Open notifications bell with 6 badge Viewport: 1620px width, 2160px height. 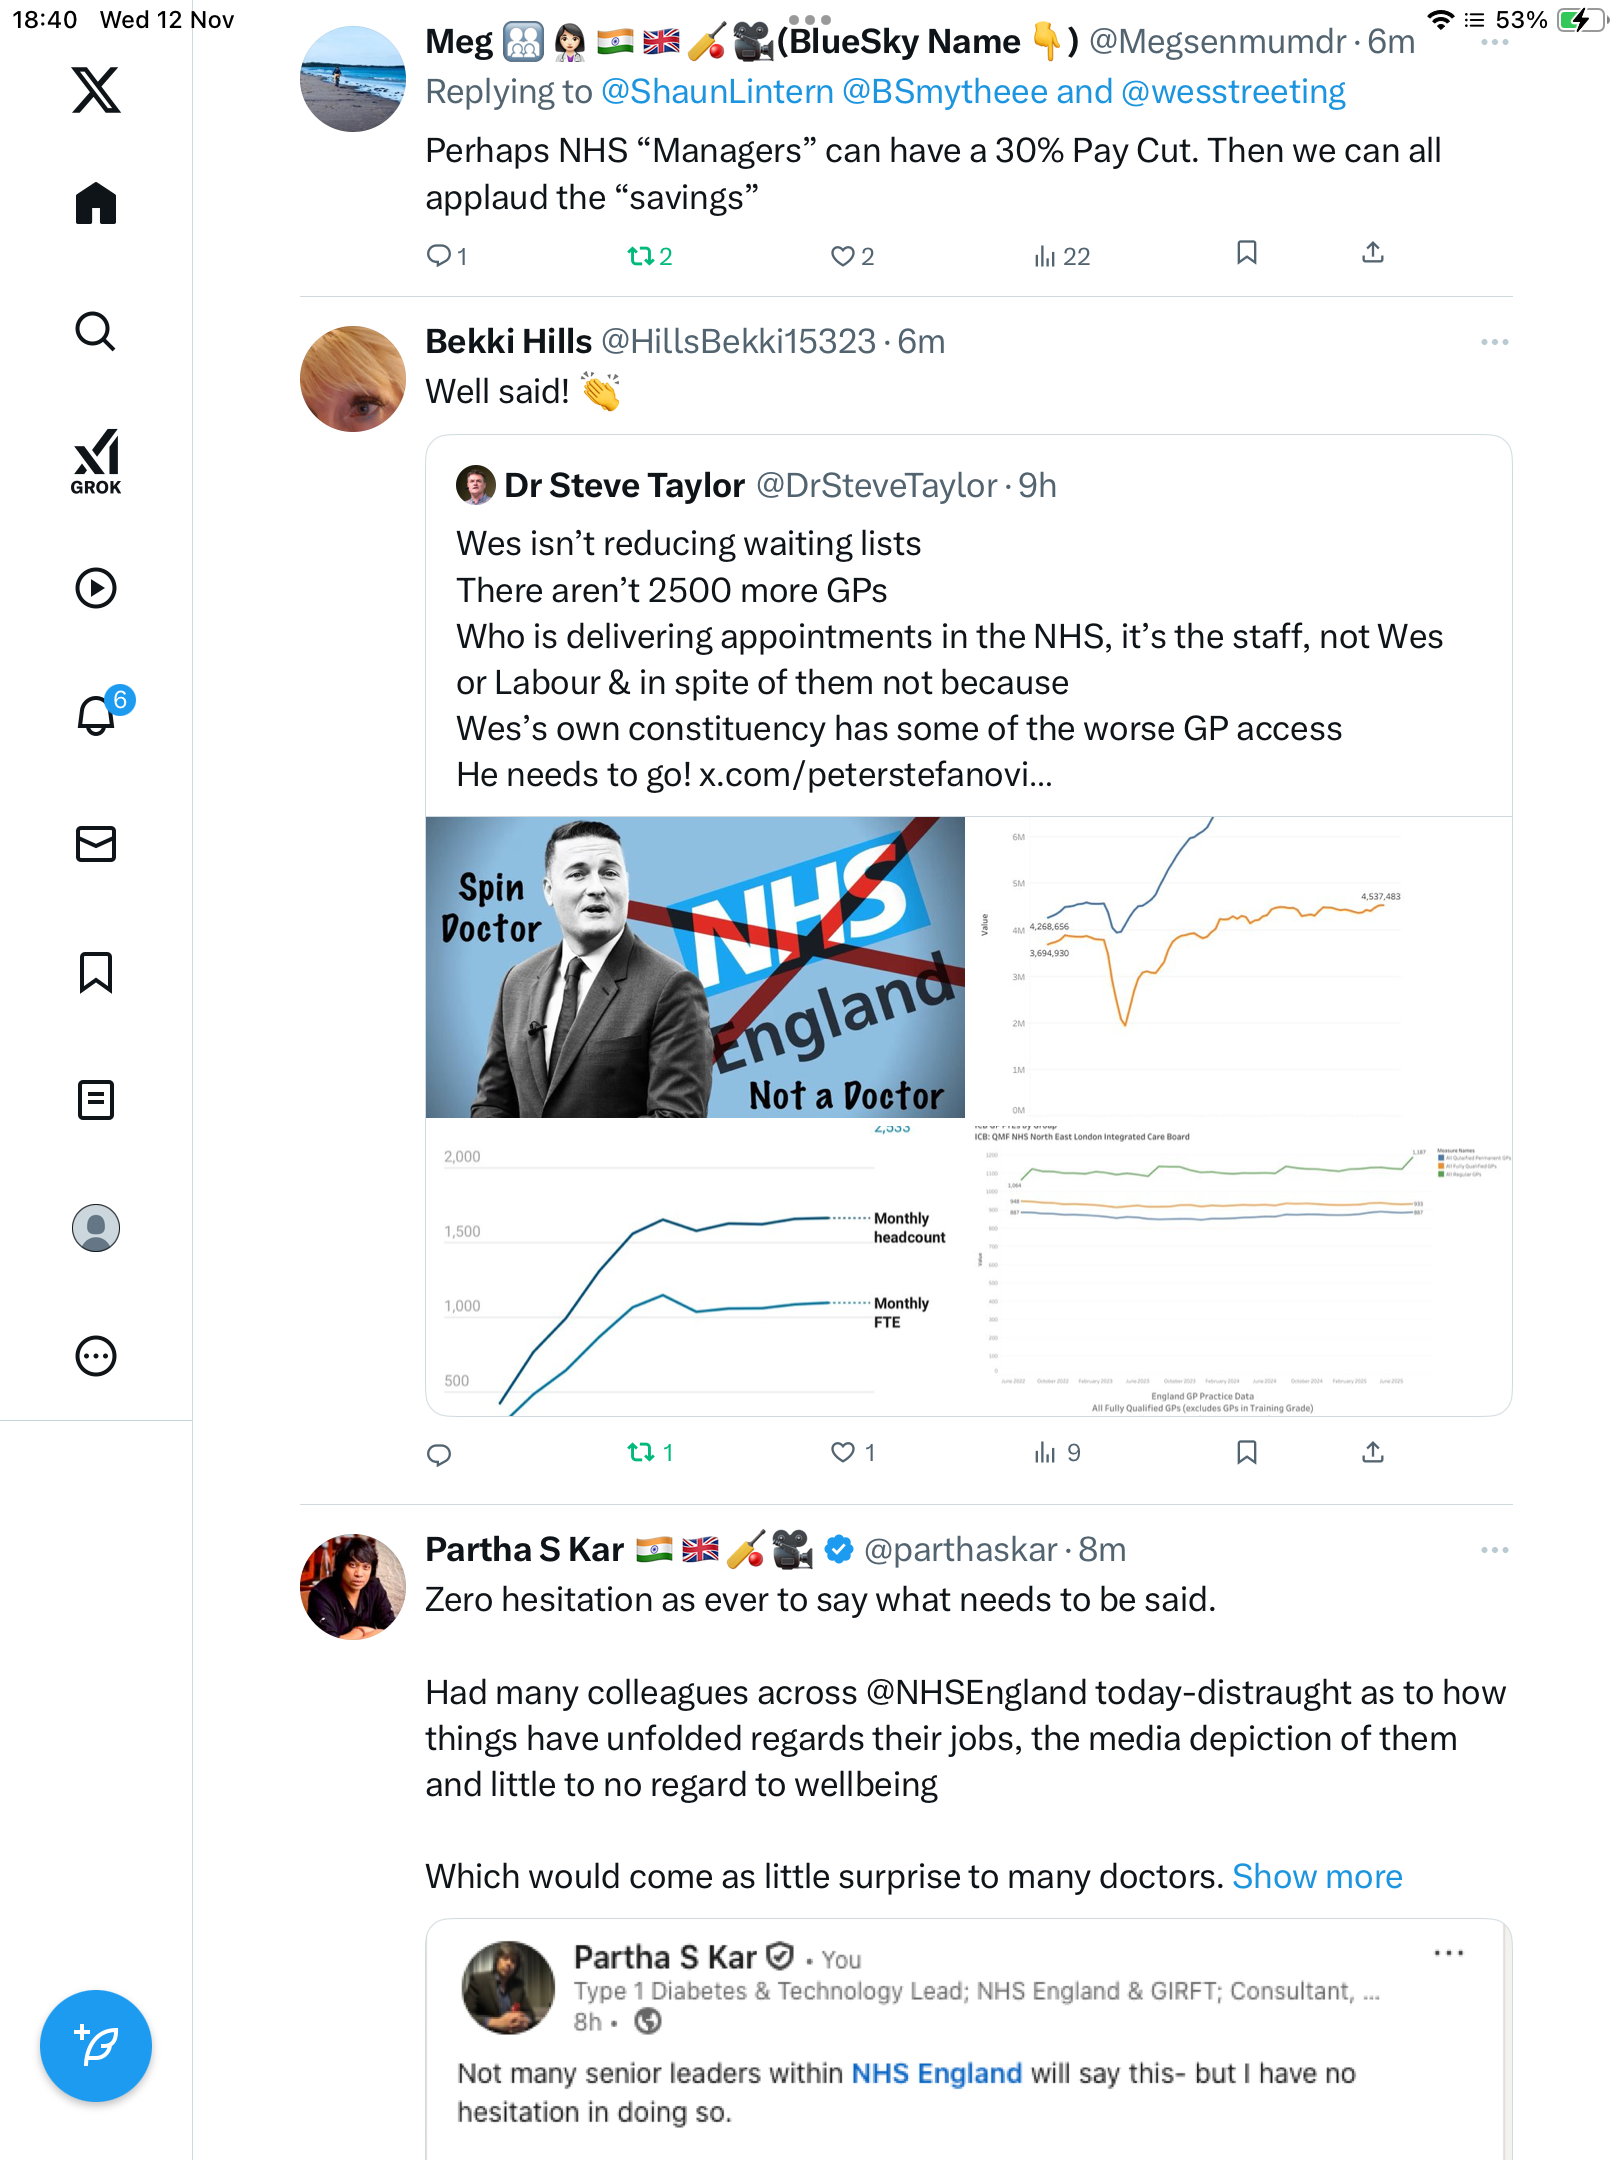pos(97,715)
